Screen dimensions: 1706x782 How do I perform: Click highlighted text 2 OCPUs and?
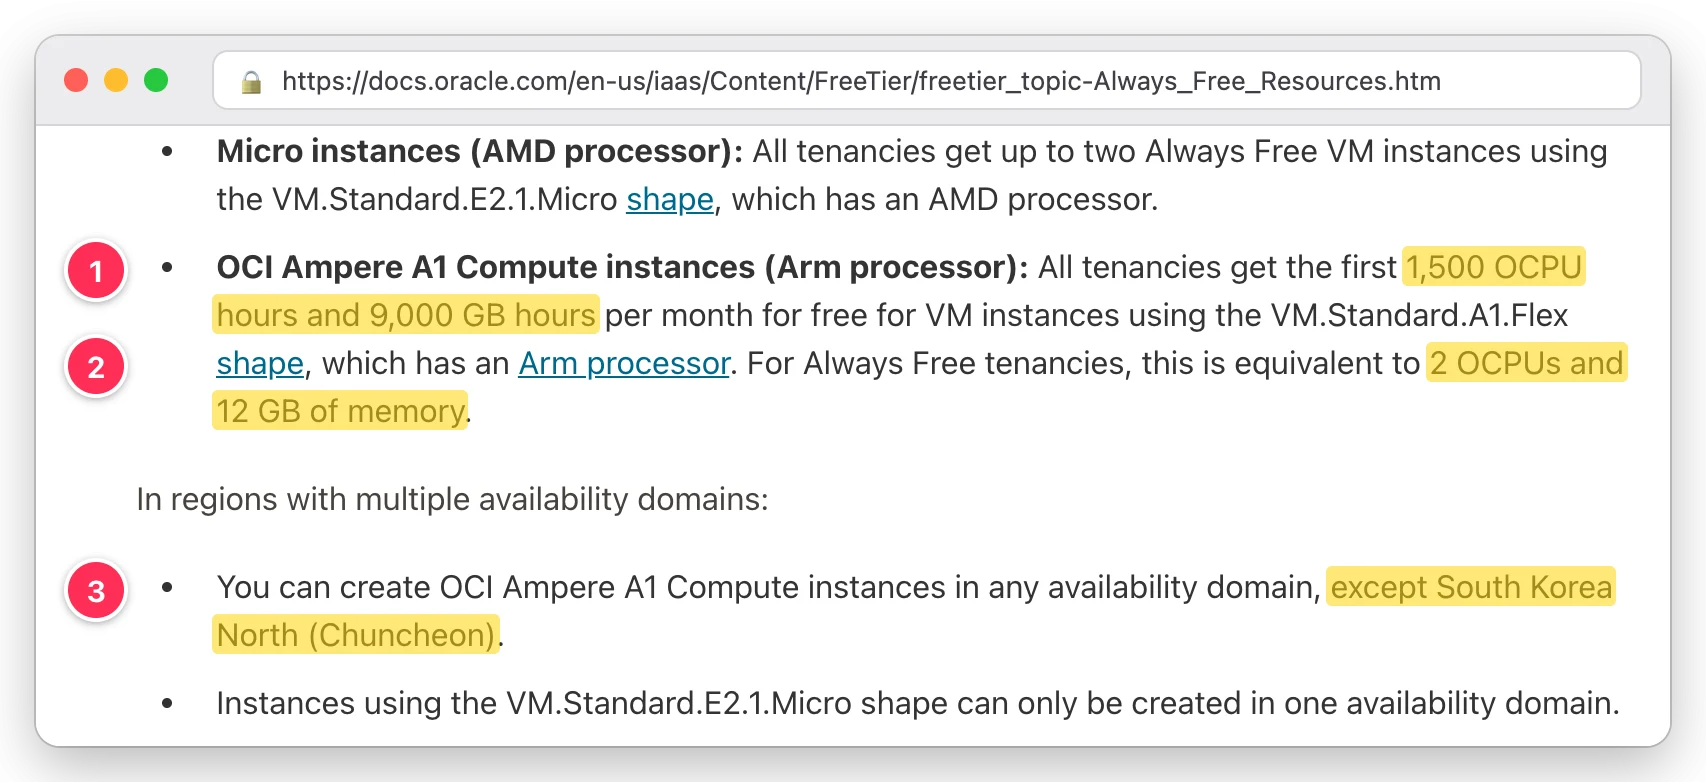point(1526,363)
